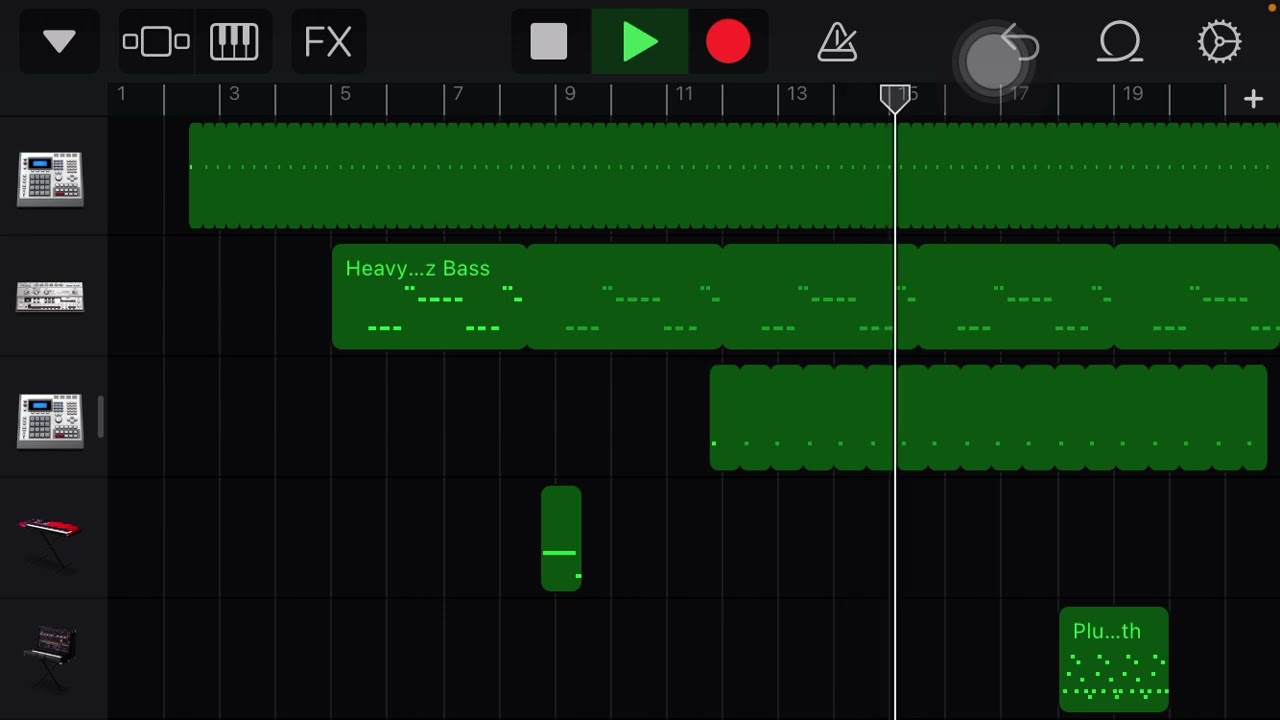Click the green Play button
Screen dimensions: 1280x720
(640, 42)
